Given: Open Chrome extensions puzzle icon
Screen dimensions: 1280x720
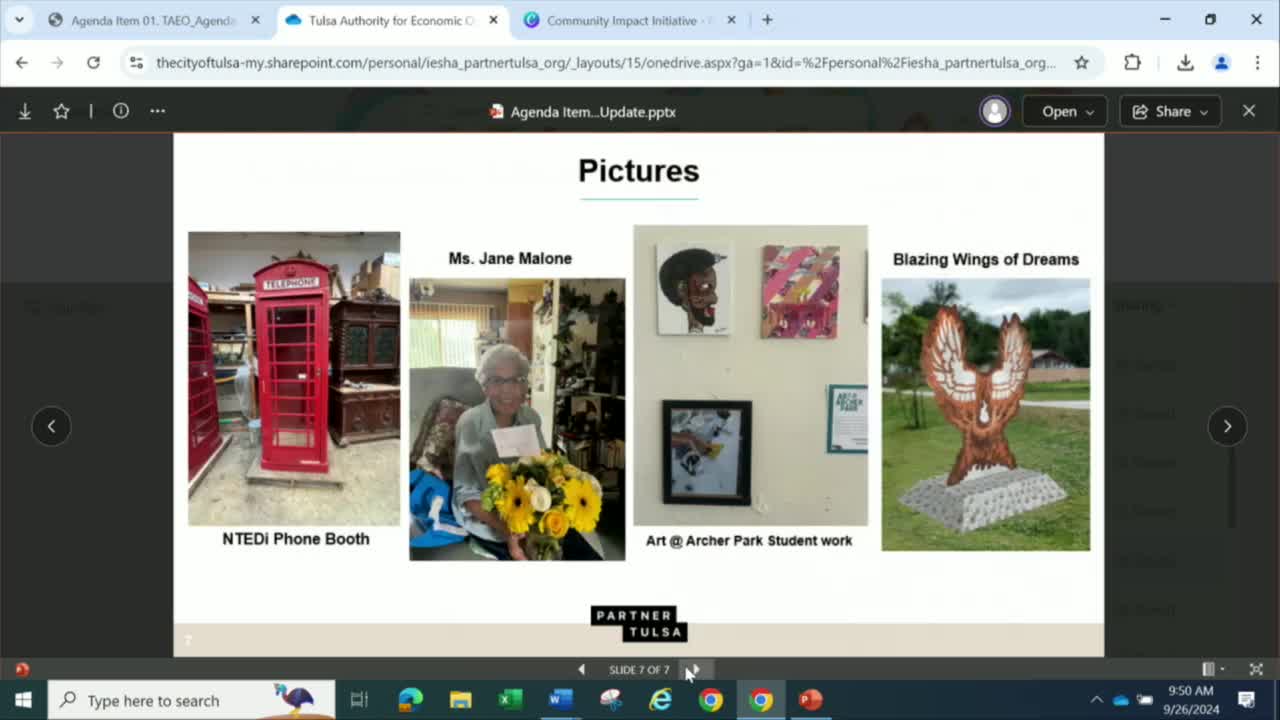Looking at the screenshot, I should [1132, 62].
